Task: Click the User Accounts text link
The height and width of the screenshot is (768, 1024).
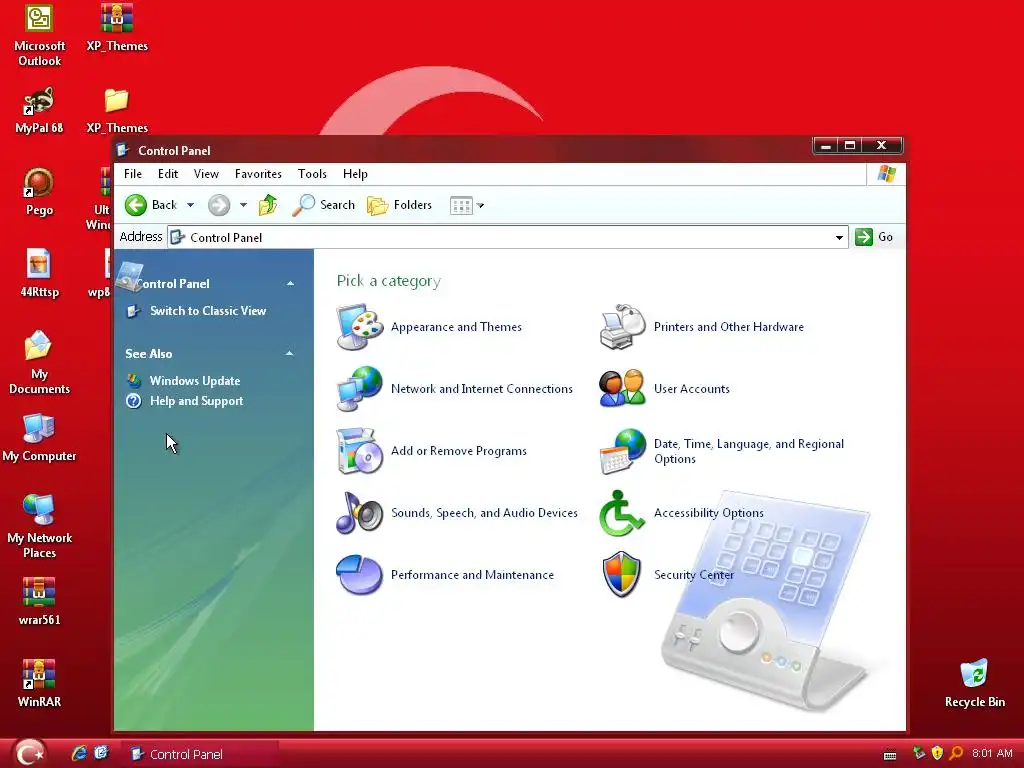Action: [692, 389]
